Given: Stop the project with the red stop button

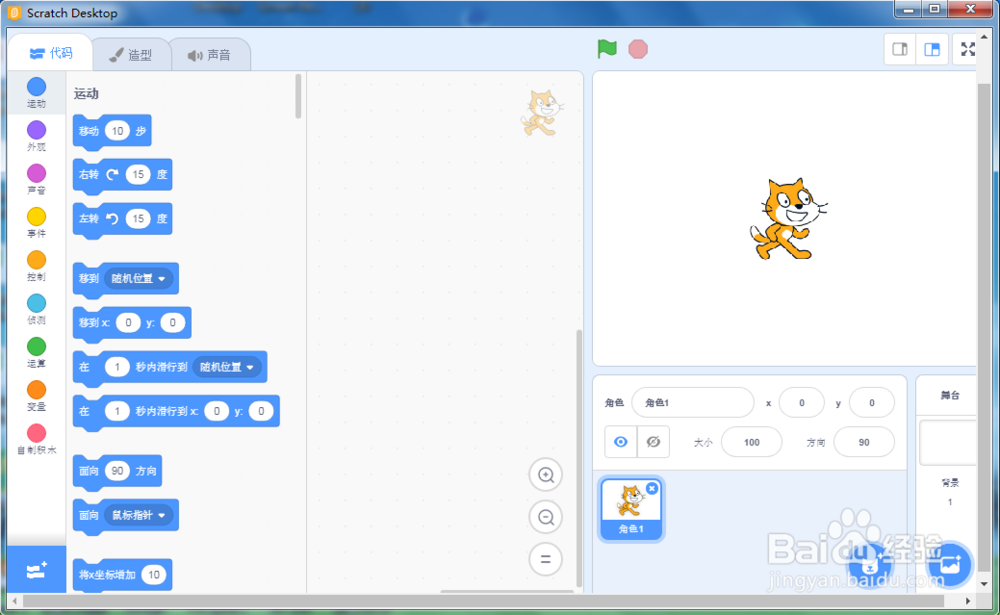Looking at the screenshot, I should [637, 48].
